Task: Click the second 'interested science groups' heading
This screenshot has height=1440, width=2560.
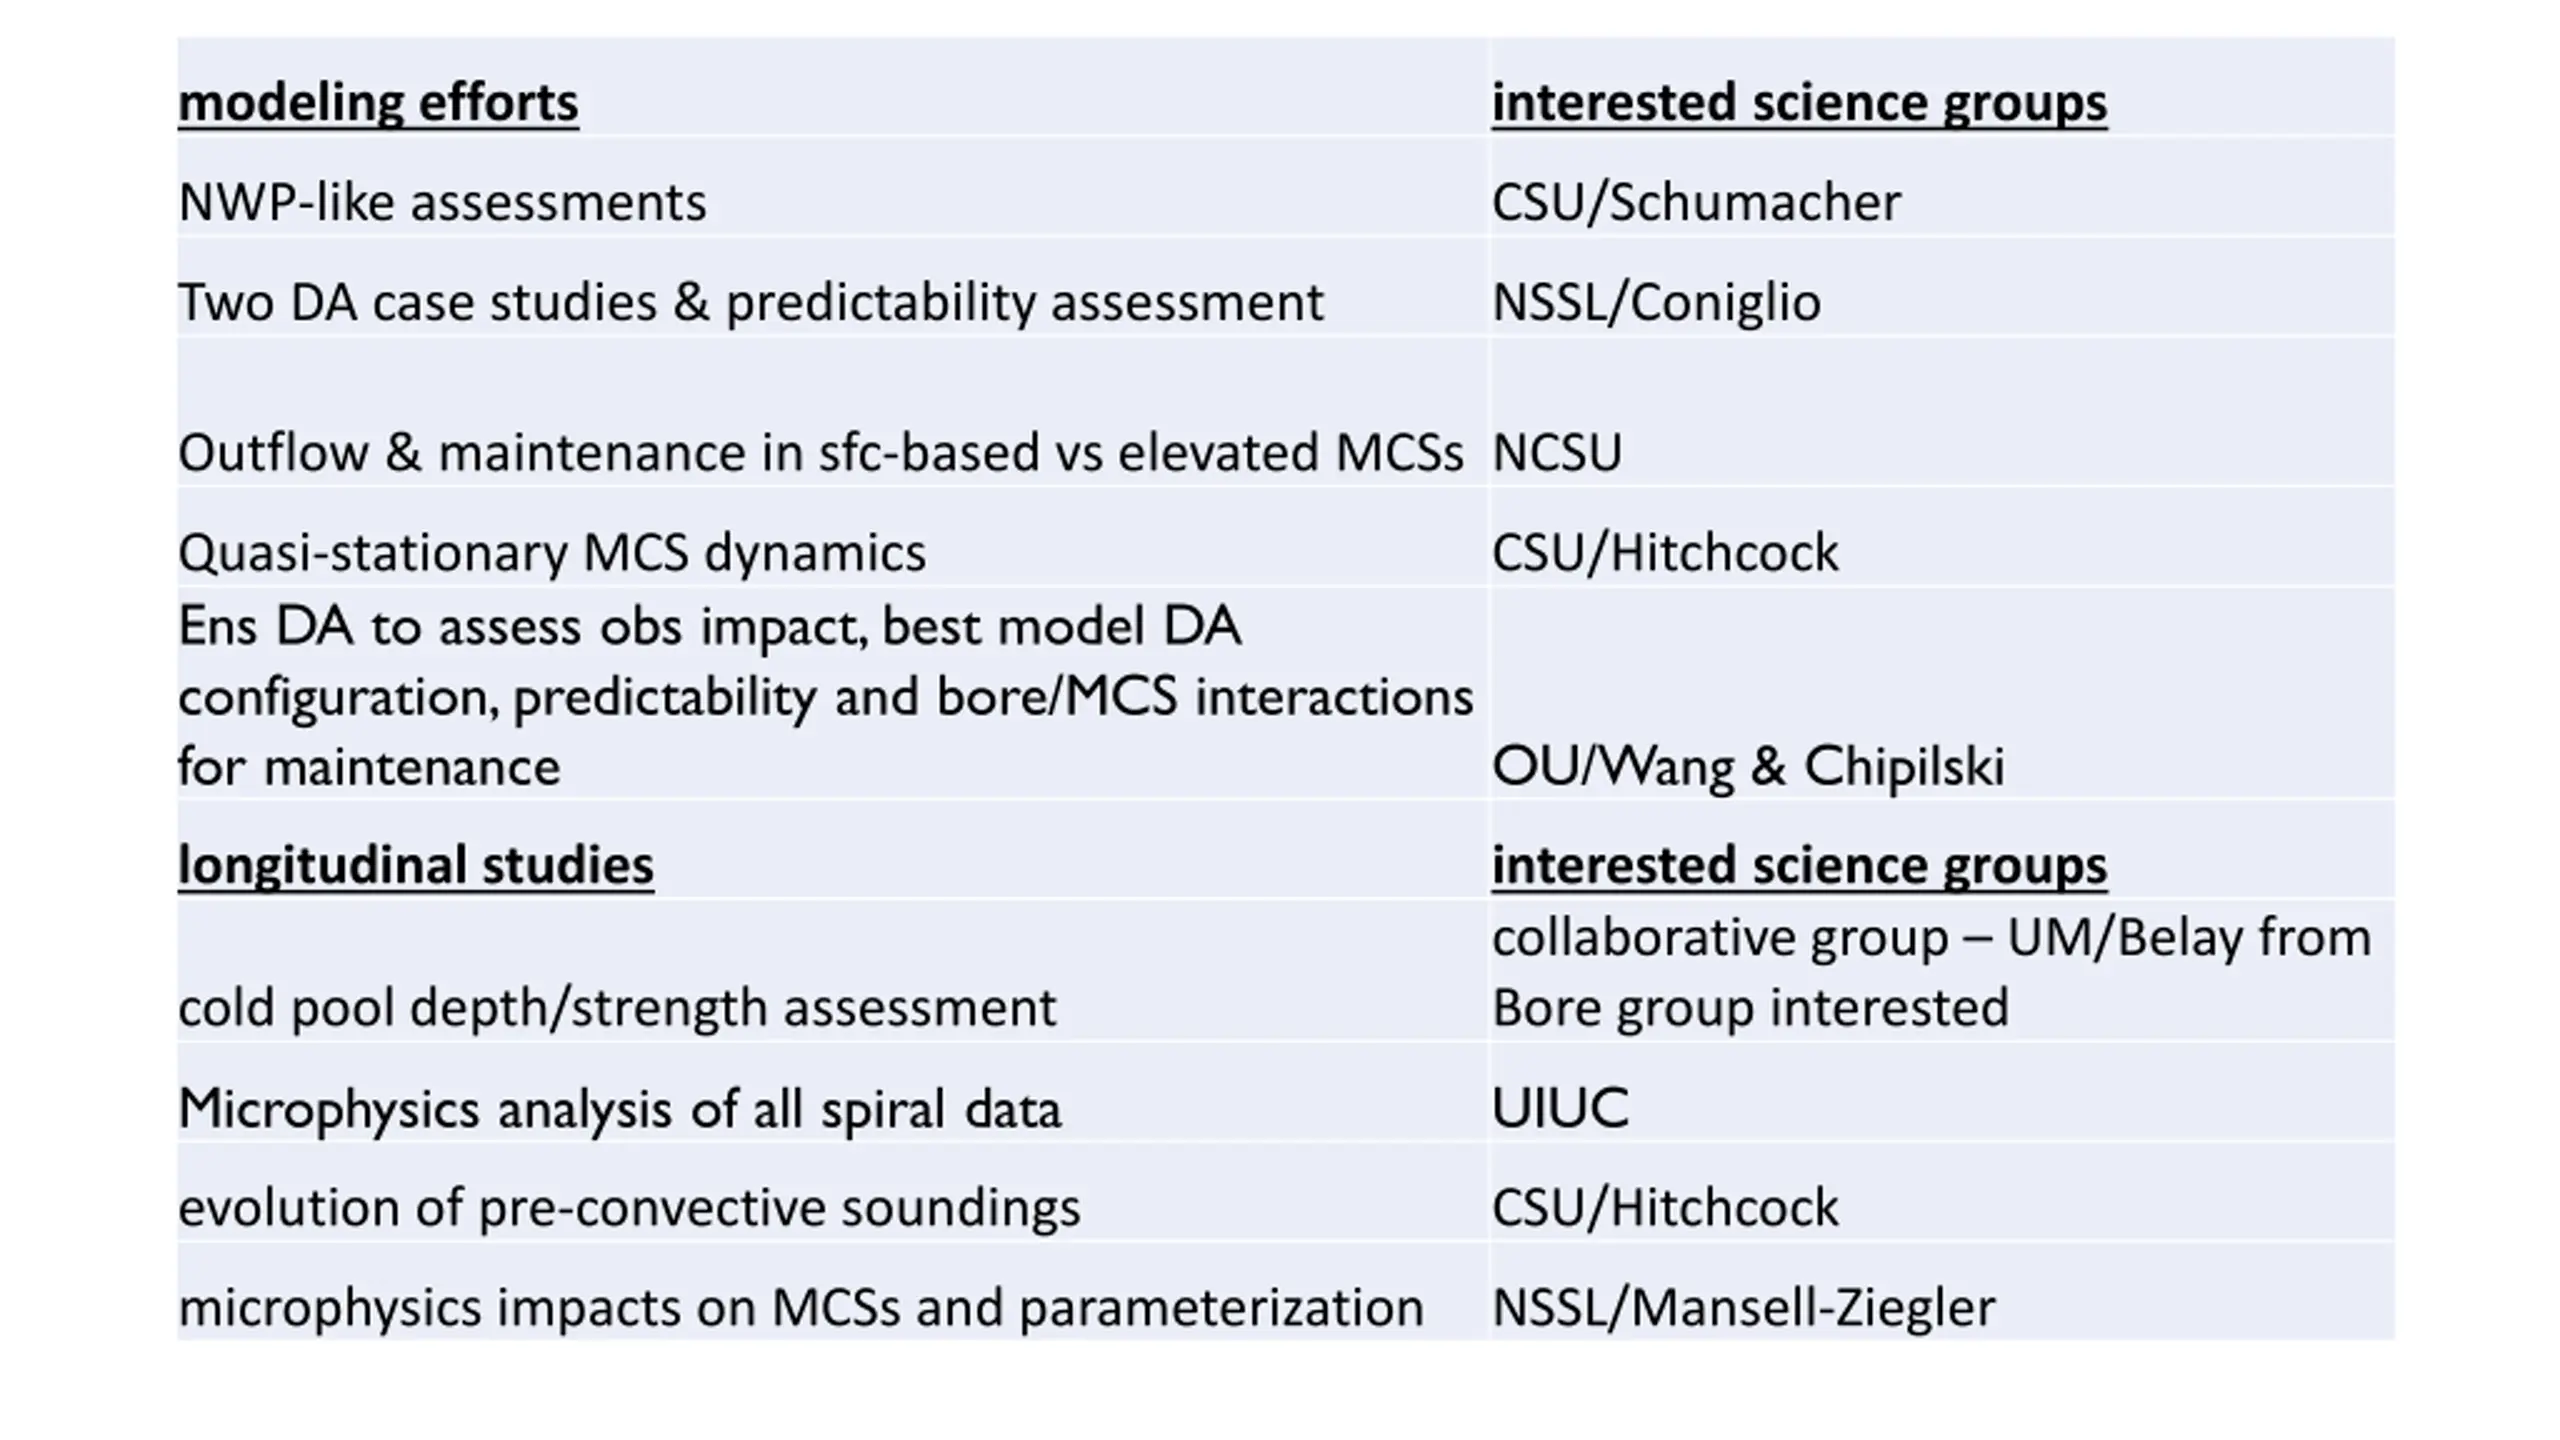Action: point(1799,865)
